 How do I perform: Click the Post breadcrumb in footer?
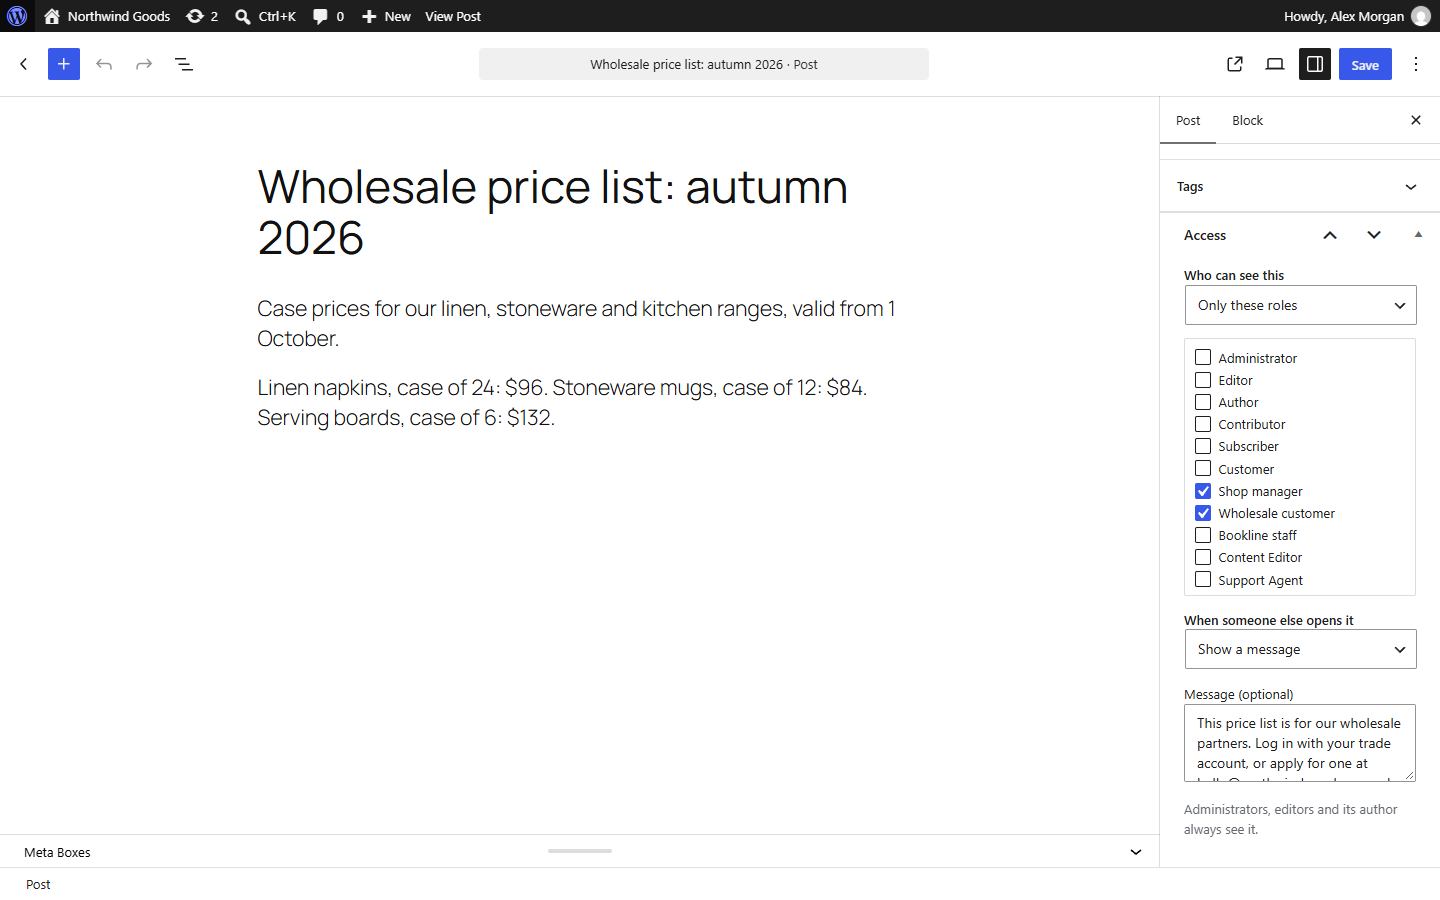pyautogui.click(x=38, y=884)
